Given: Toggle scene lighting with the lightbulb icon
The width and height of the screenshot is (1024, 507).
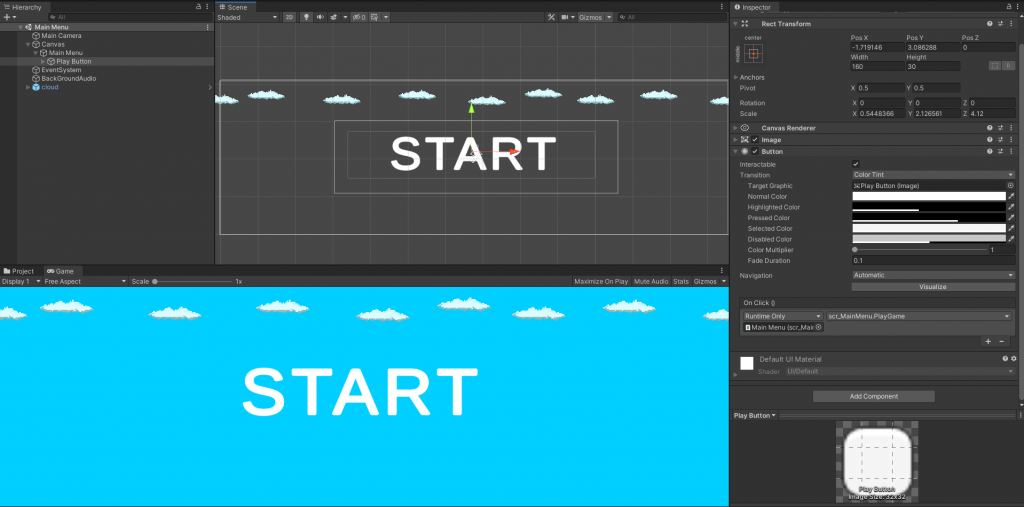Looking at the screenshot, I should [x=306, y=17].
